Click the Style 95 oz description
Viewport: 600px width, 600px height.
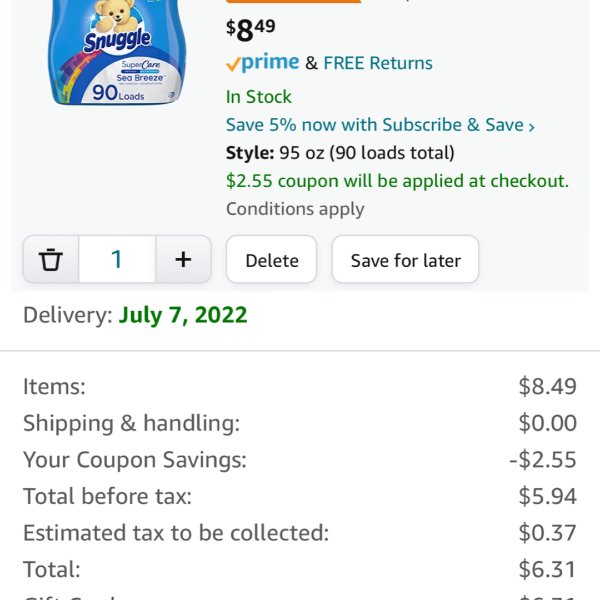point(340,153)
